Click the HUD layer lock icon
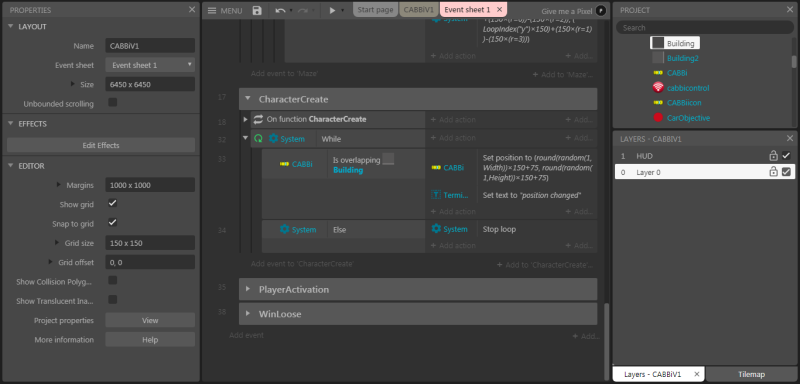The image size is (800, 384). (x=773, y=156)
